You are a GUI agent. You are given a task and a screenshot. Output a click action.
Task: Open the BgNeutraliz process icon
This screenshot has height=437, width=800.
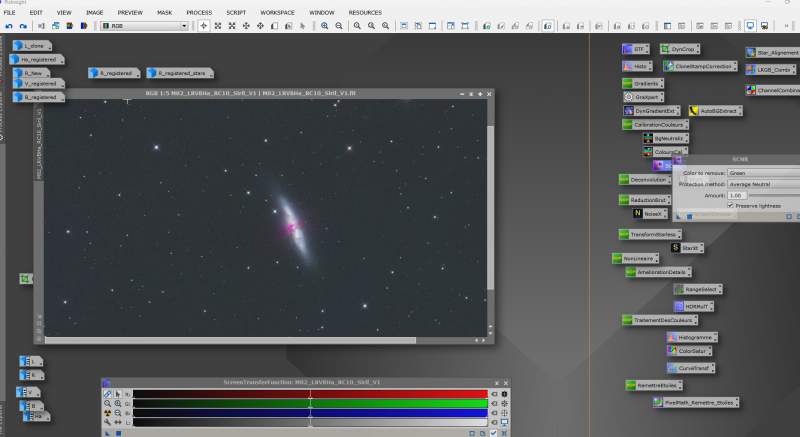[666, 138]
